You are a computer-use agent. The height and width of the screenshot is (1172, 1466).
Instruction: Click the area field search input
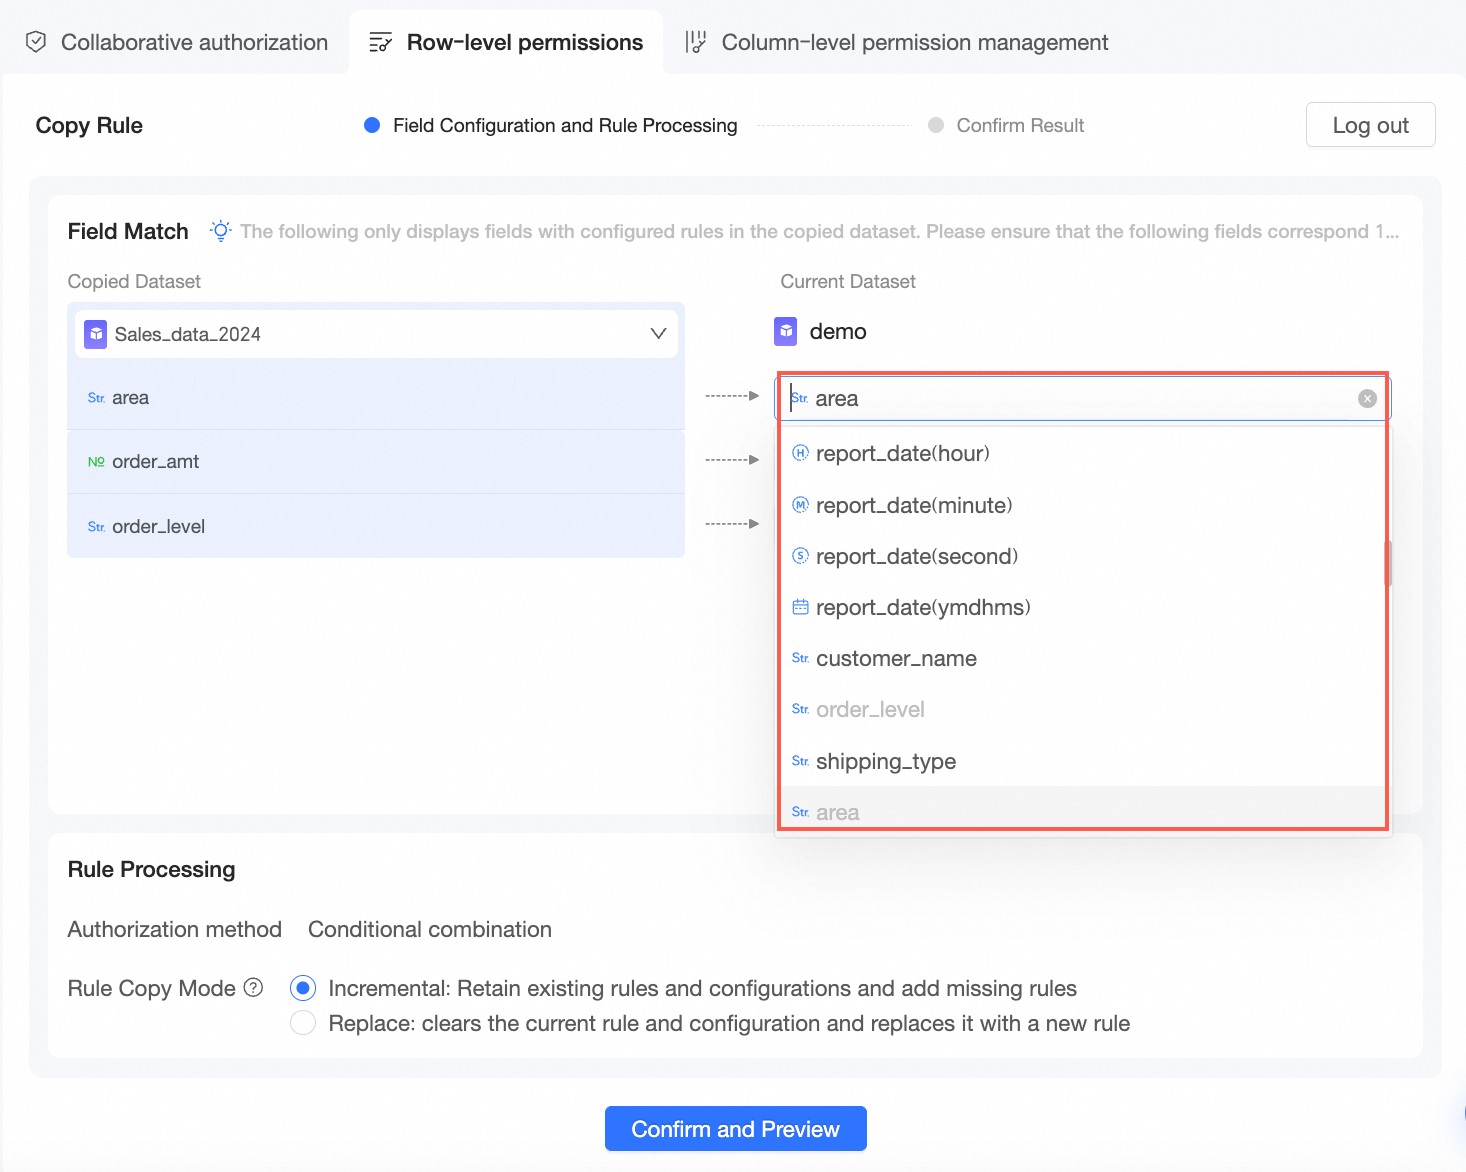[x=1080, y=399]
